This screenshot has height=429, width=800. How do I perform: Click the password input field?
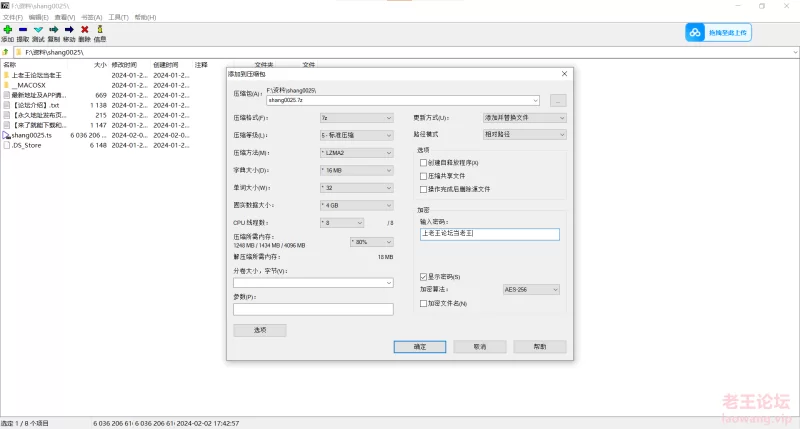point(489,234)
